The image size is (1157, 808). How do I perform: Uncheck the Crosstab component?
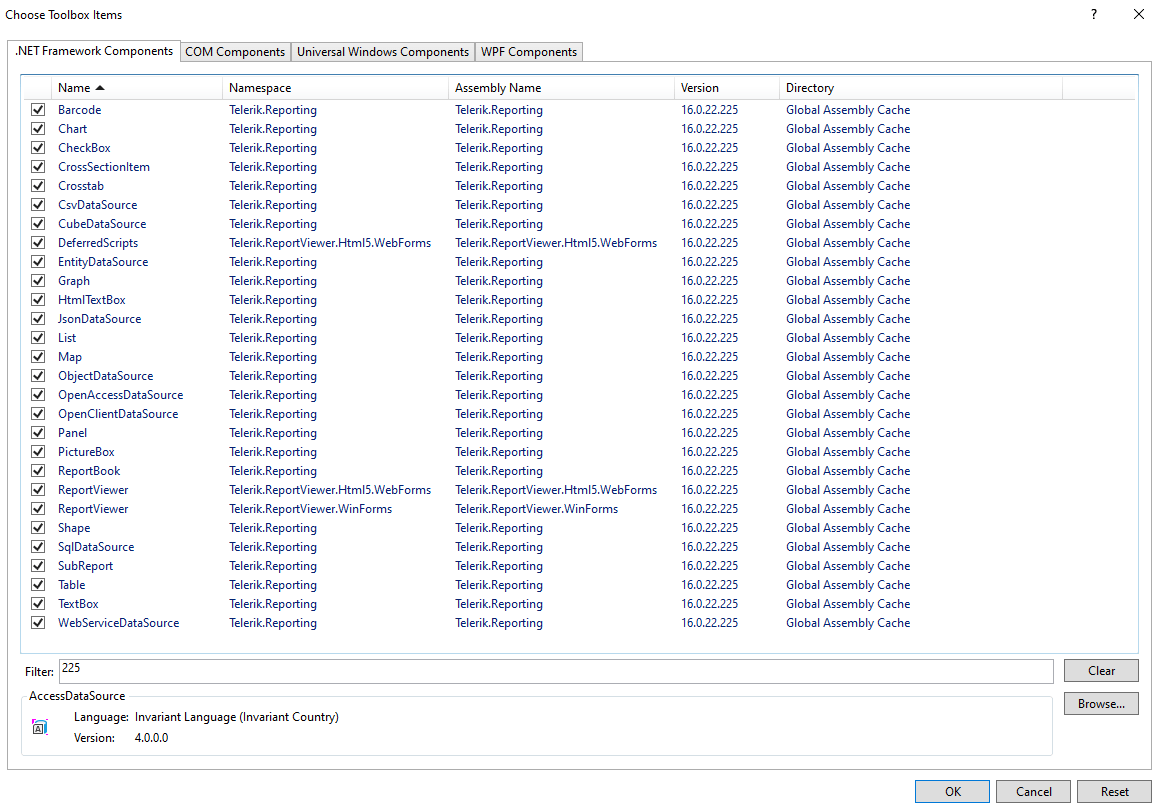point(37,185)
